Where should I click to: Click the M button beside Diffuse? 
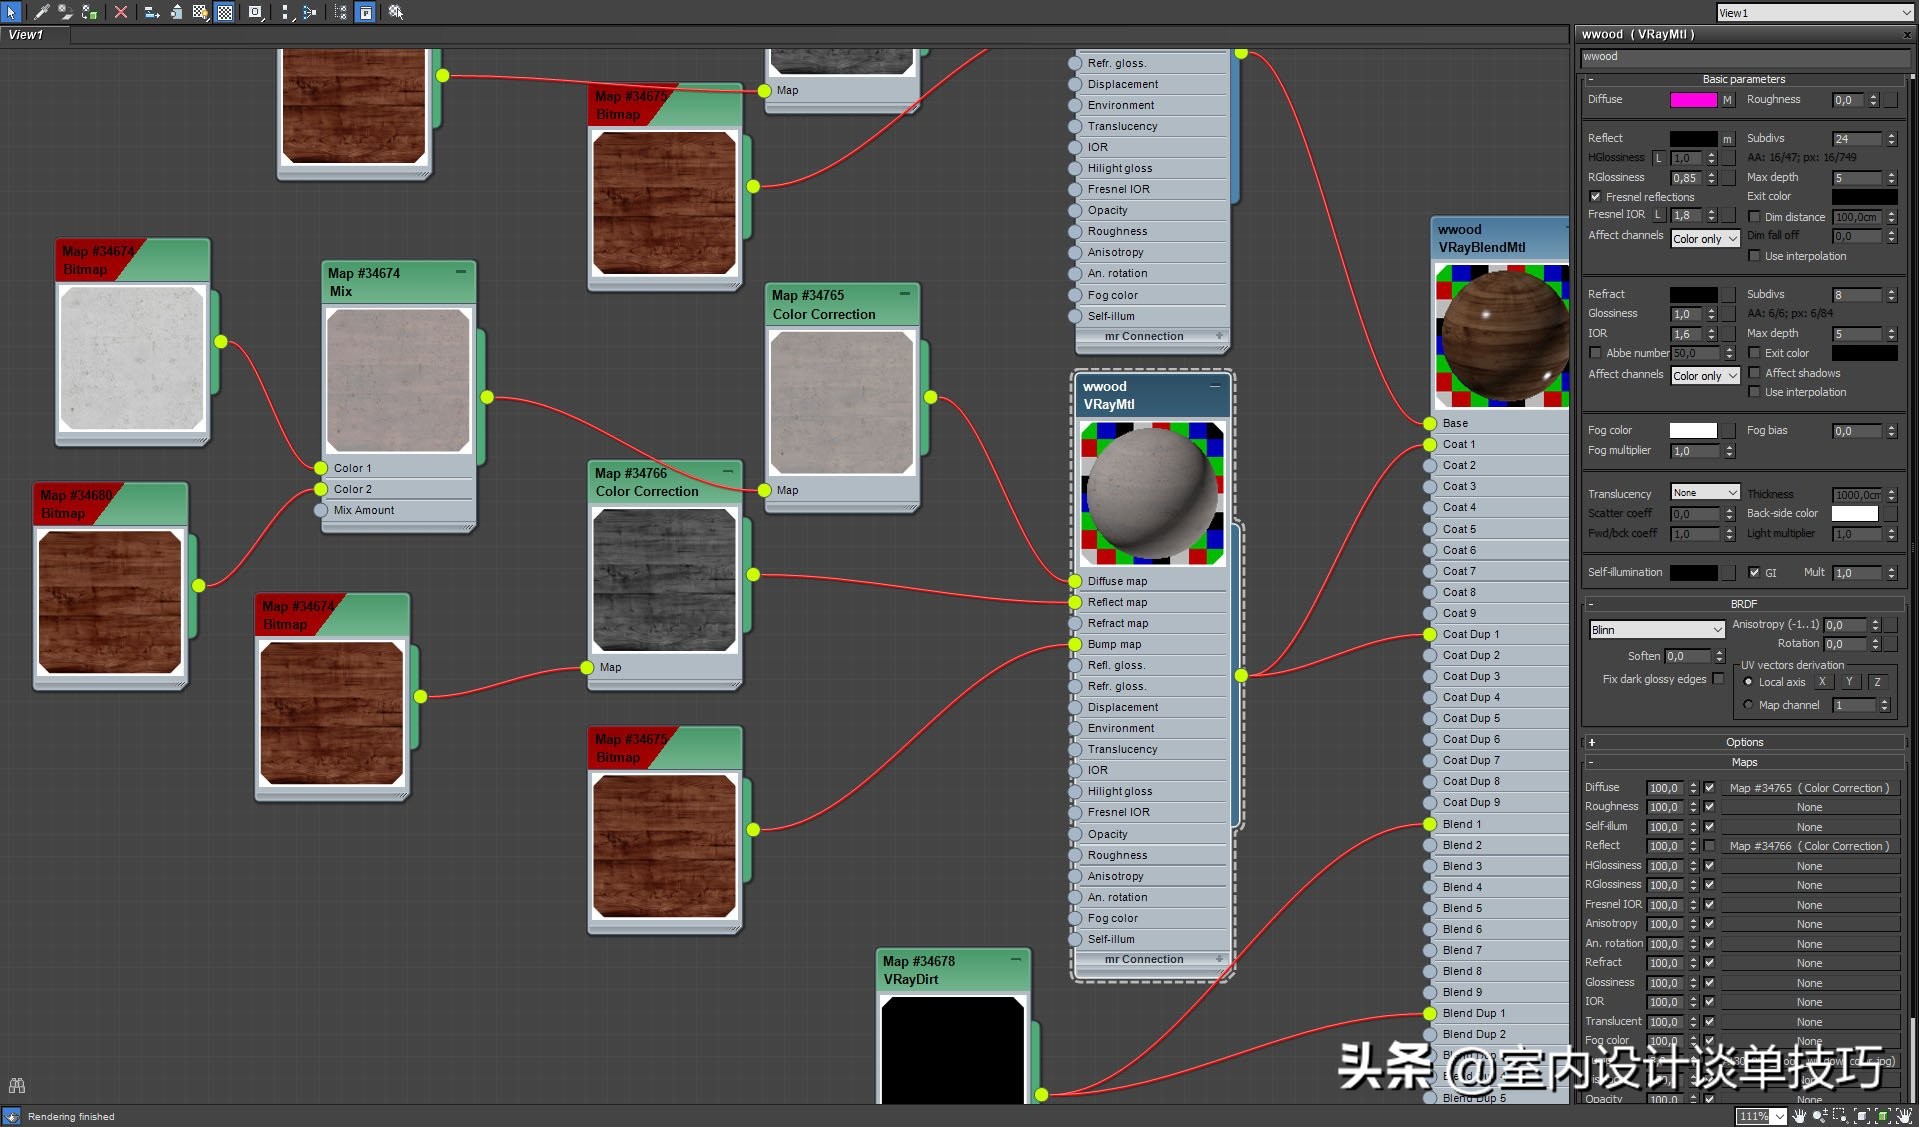point(1727,100)
